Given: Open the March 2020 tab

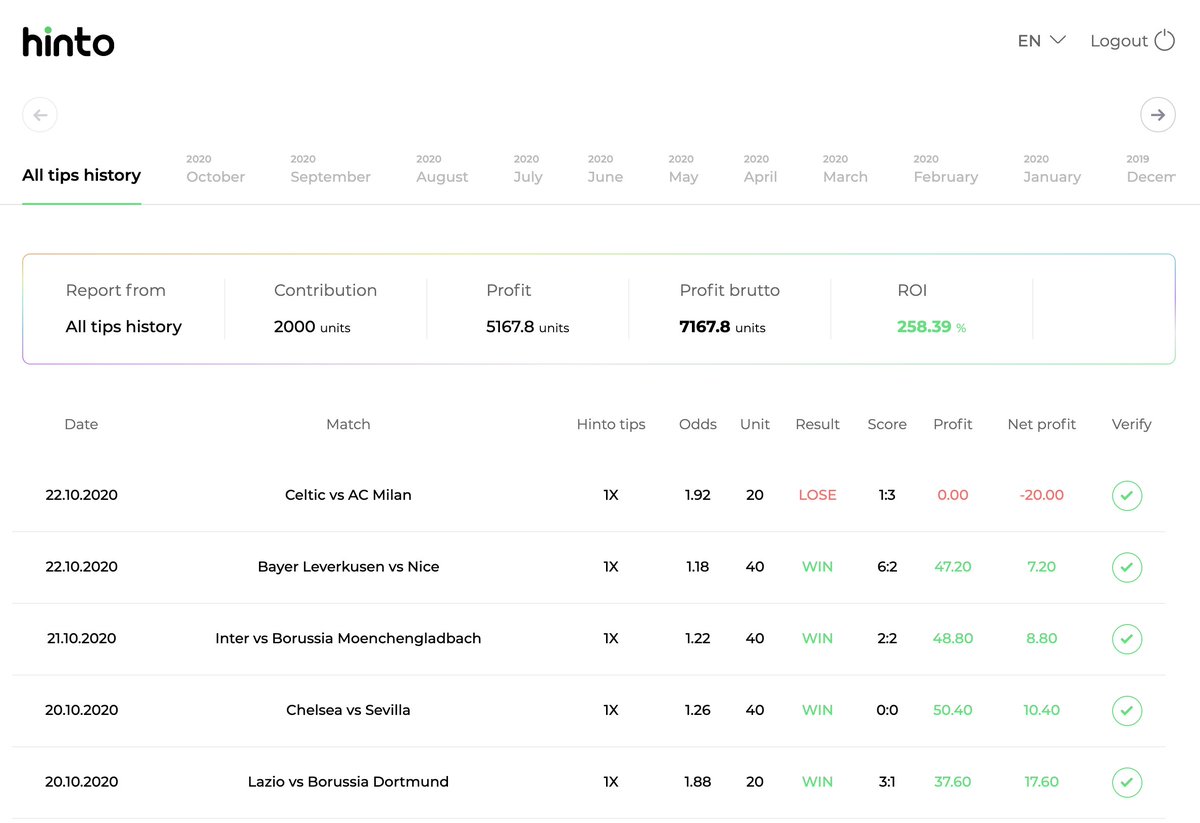Looking at the screenshot, I should tap(845, 169).
